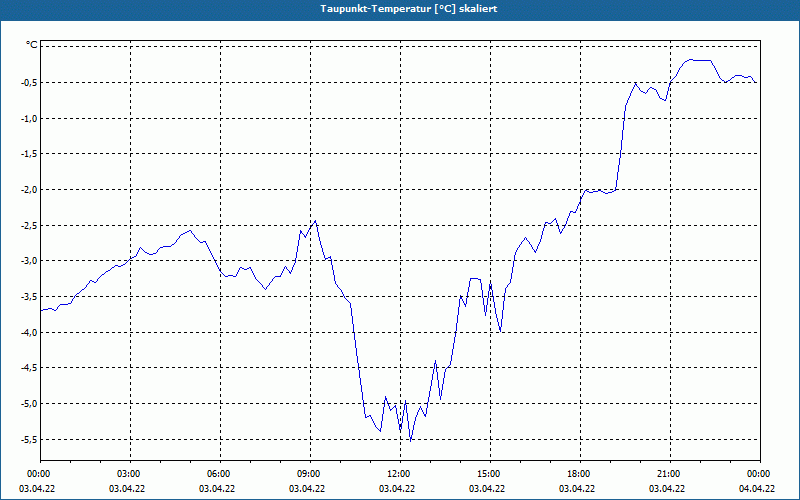
Task: Click the 15:00 time axis label
Action: [490, 474]
